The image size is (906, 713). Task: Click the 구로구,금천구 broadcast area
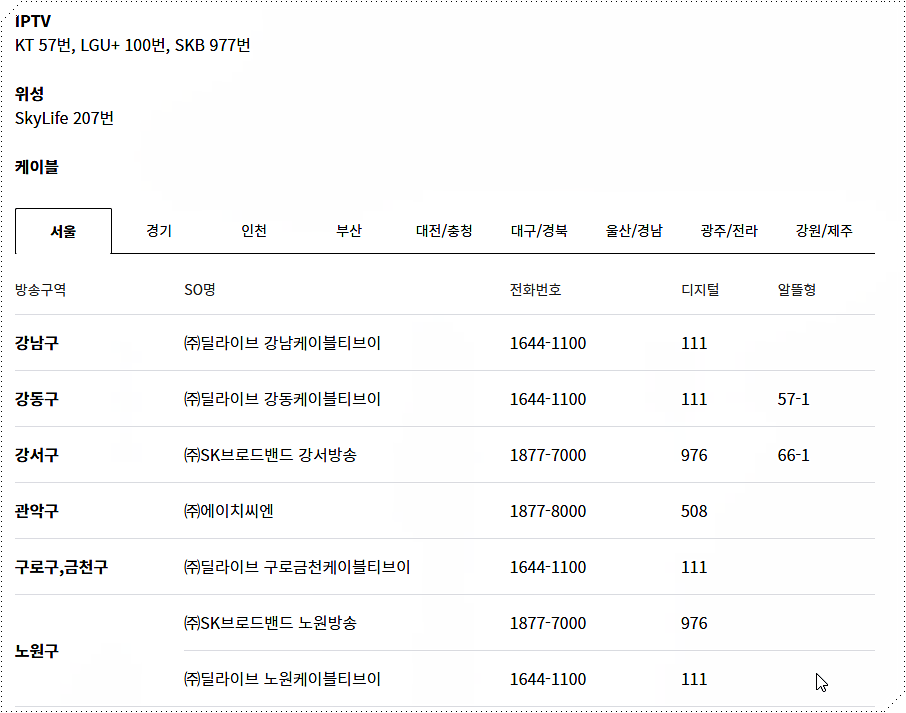[62, 567]
